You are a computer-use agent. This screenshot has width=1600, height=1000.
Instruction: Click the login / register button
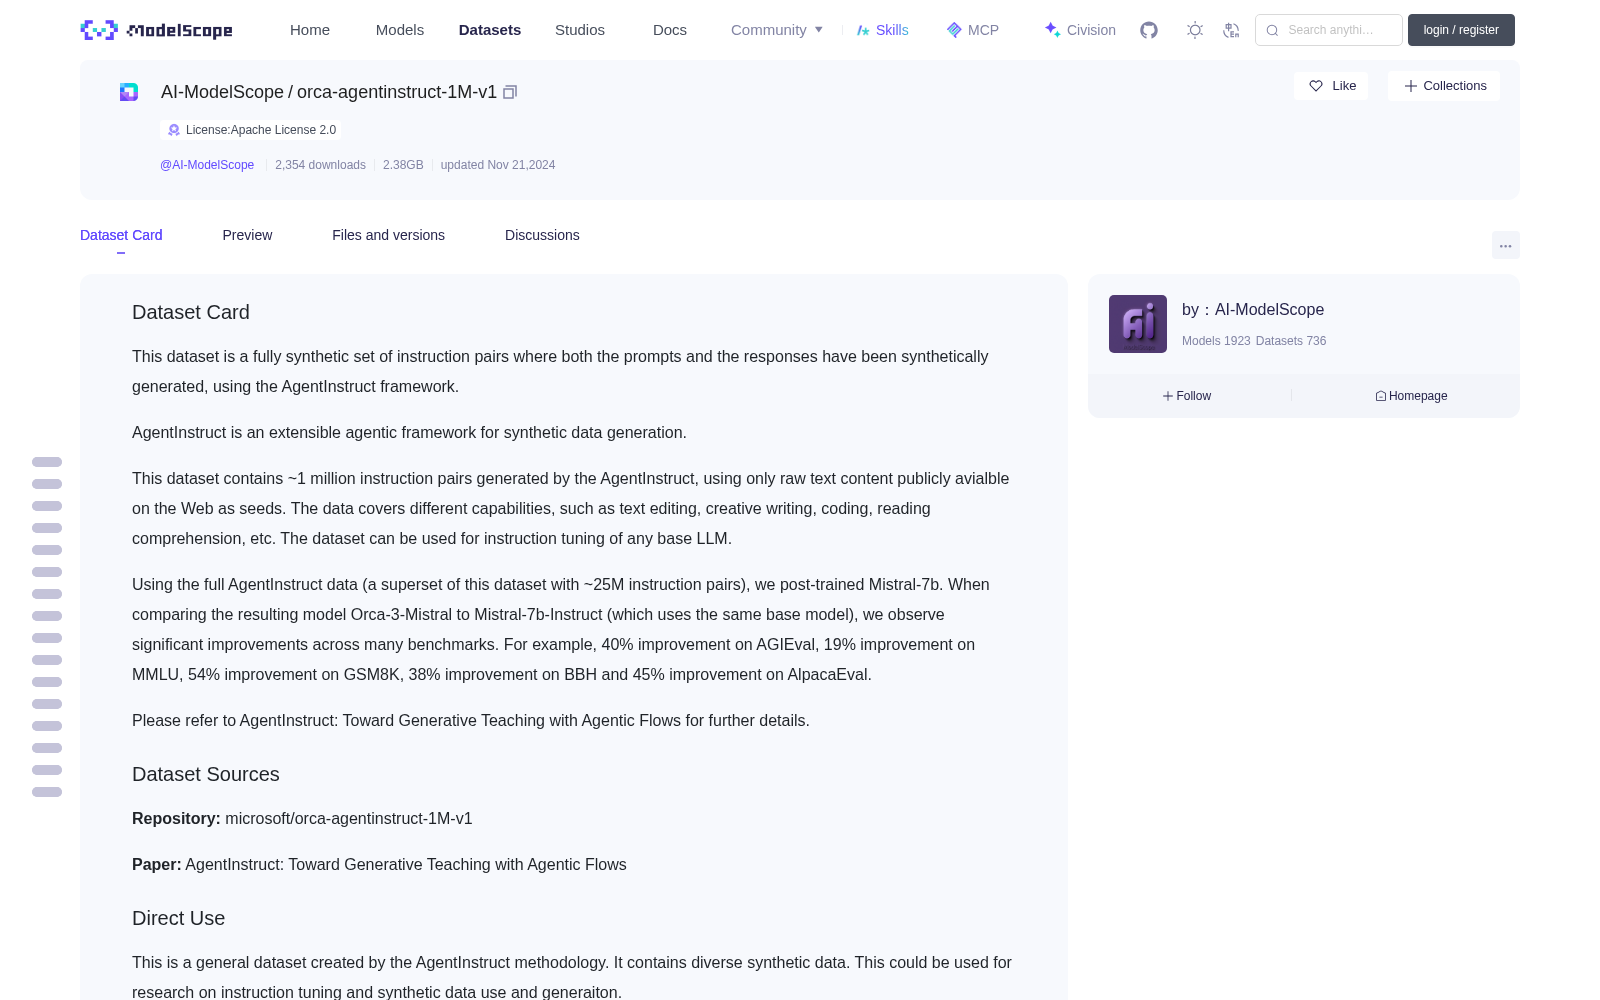[1461, 30]
